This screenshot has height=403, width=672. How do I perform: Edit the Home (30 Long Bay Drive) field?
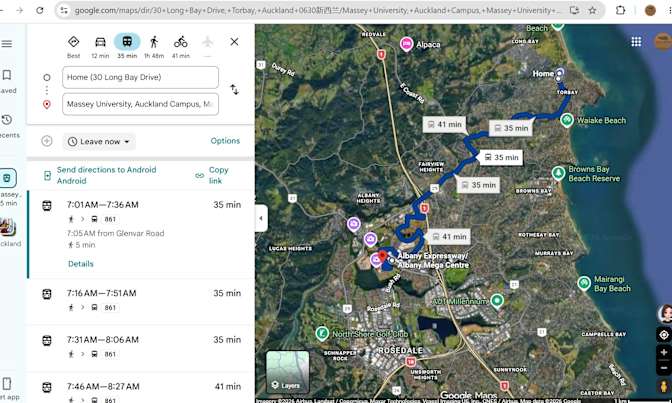(x=140, y=77)
